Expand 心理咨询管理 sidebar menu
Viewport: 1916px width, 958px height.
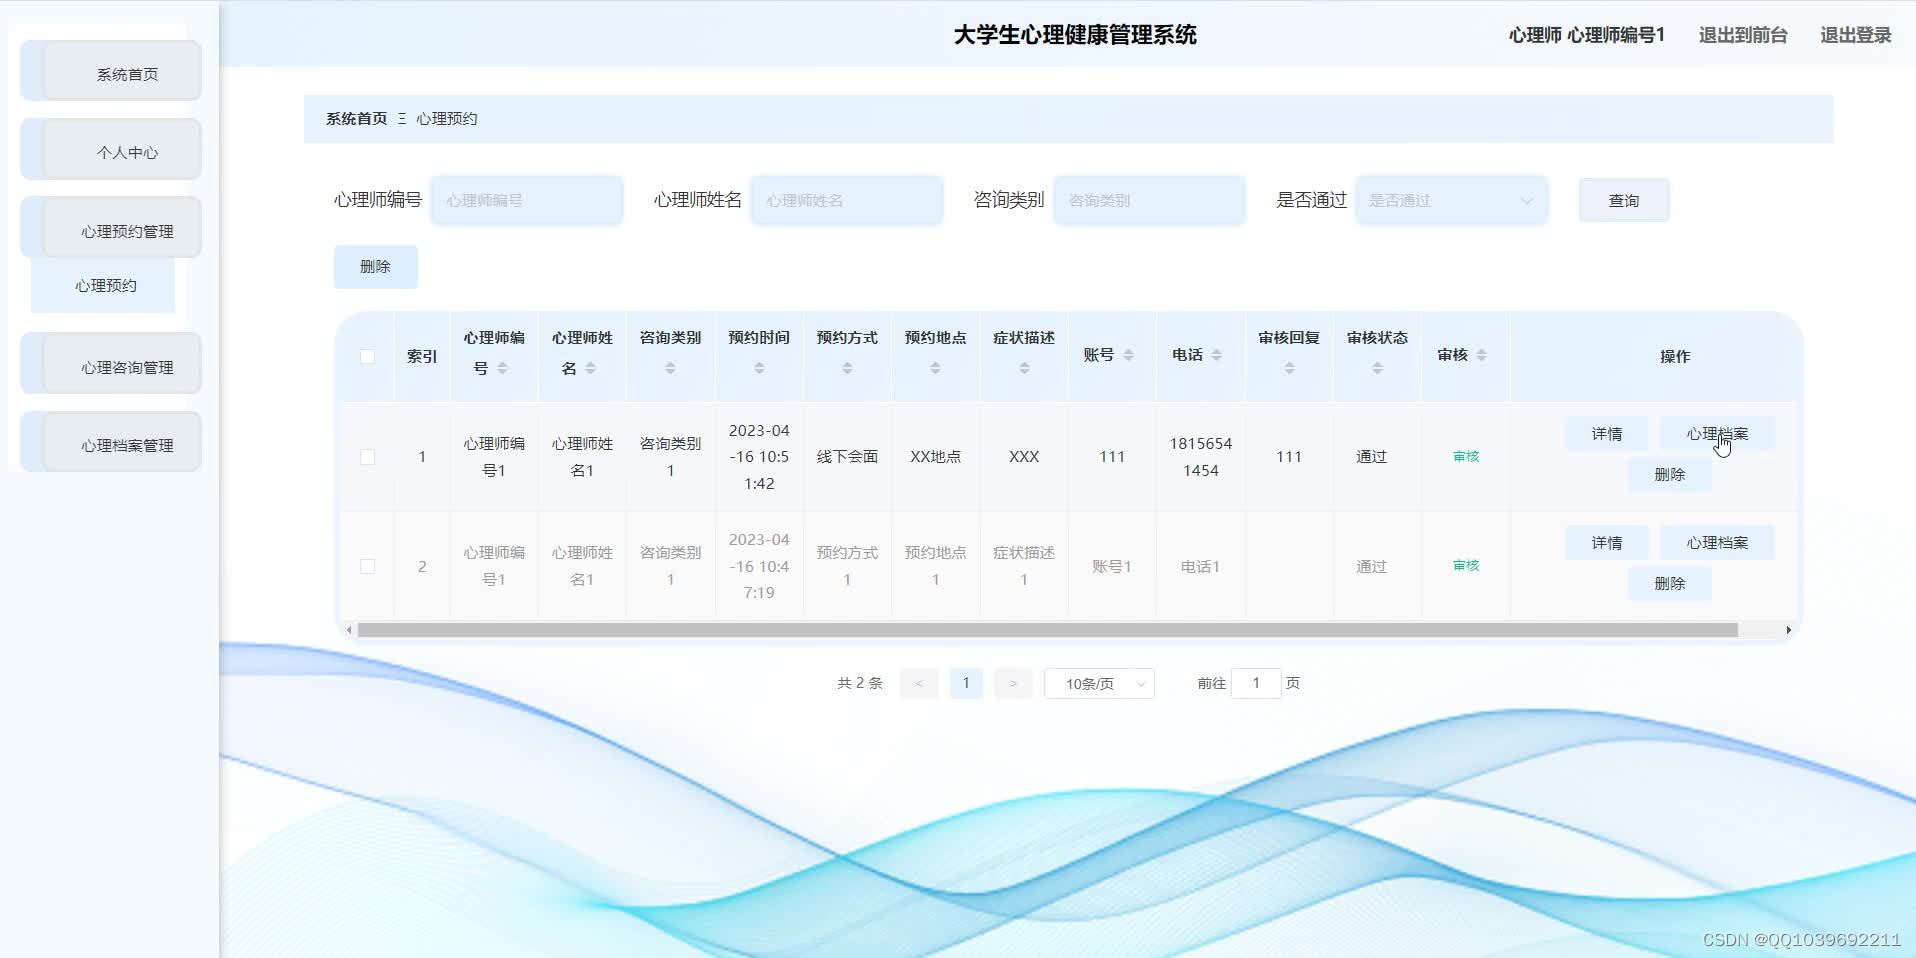[x=111, y=365]
